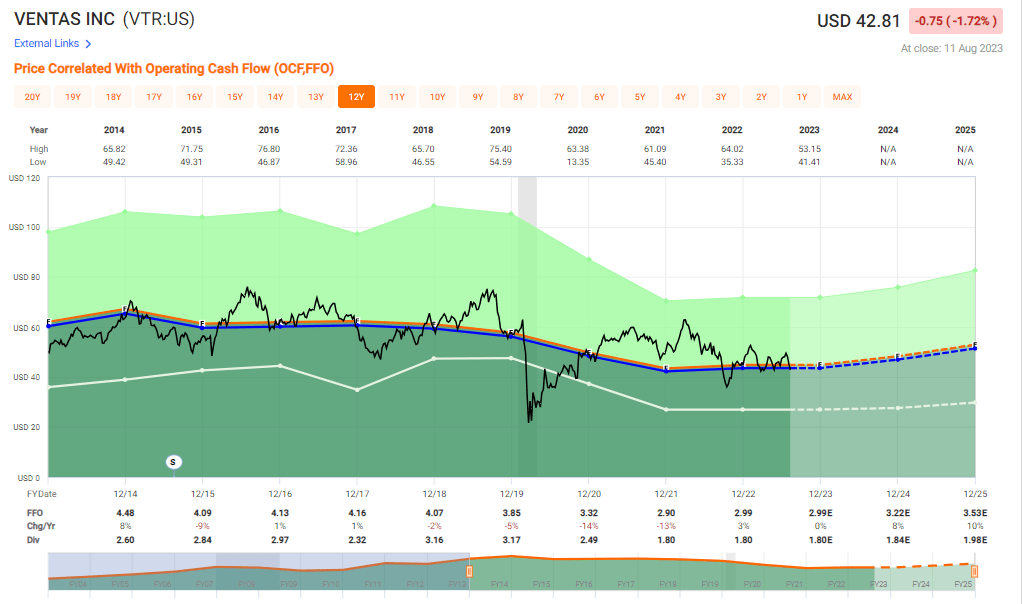Select the 1Y time range tab
The image size is (1023, 604).
pyautogui.click(x=801, y=97)
